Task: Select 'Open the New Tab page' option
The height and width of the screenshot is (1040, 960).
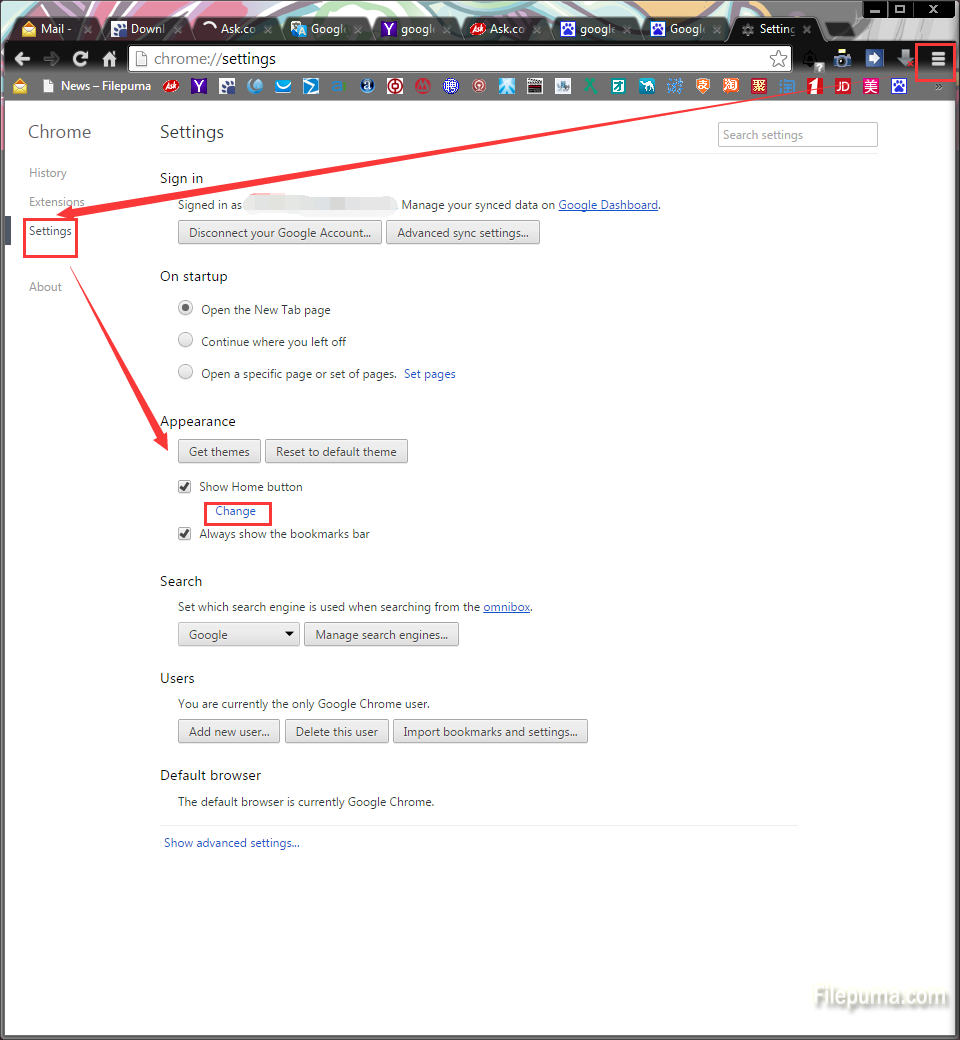Action: [x=185, y=309]
